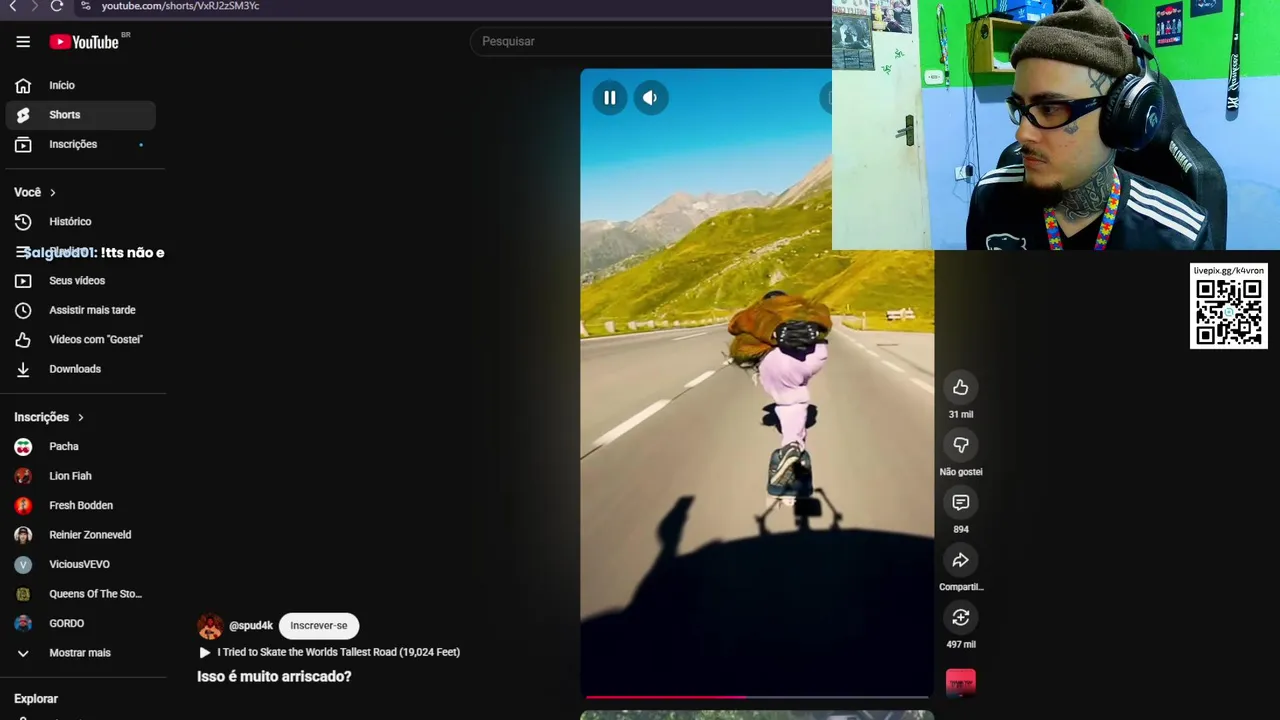Viewport: 1280px width, 720px height.
Task: Open Downloads in the sidebar
Action: [x=81, y=369]
